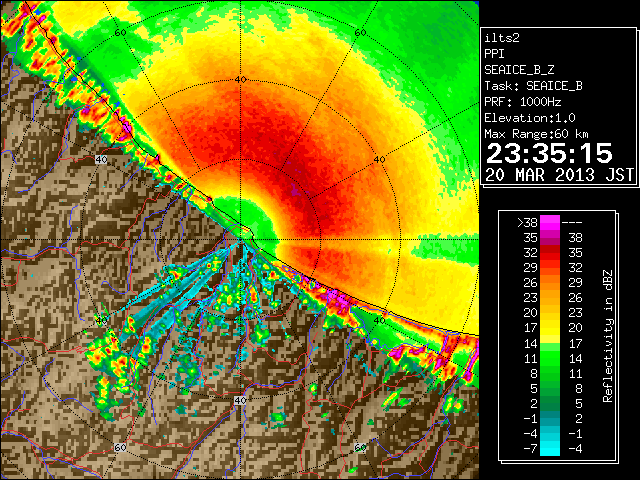This screenshot has height=480, width=640.
Task: Select the "Elevation:1.0" text
Action: click(x=530, y=118)
